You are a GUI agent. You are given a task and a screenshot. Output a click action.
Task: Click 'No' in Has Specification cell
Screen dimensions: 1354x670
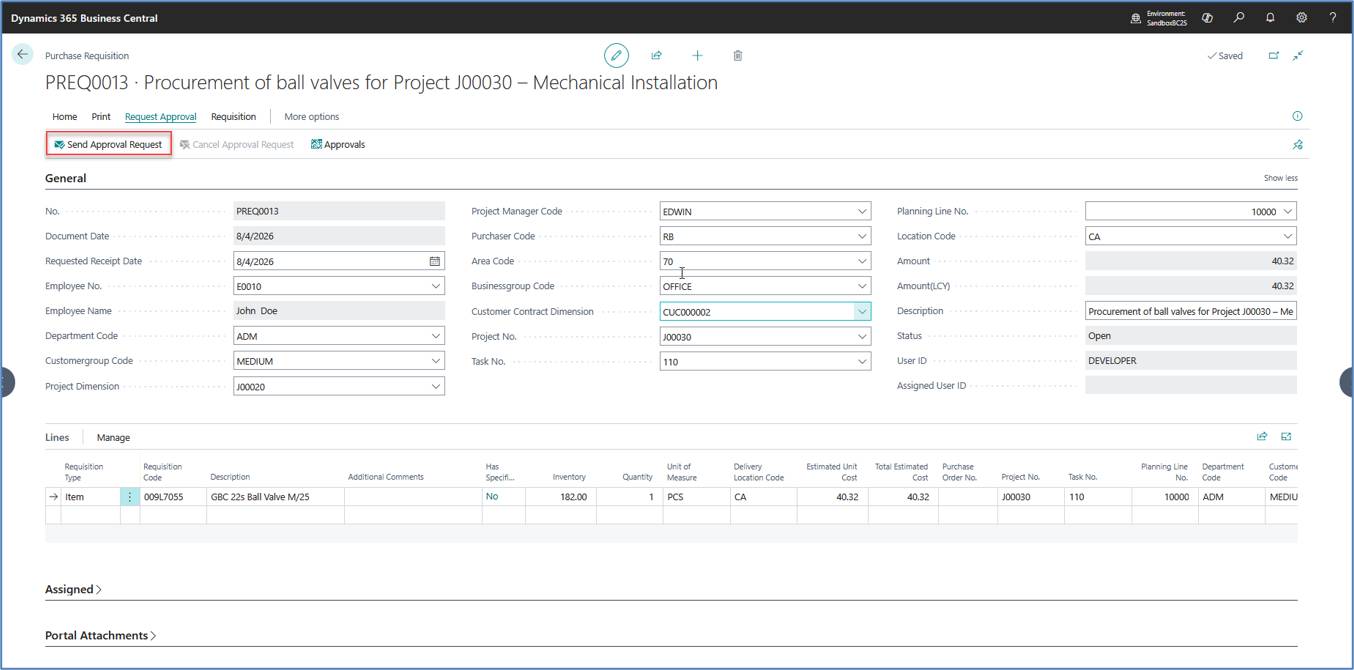tap(491, 496)
